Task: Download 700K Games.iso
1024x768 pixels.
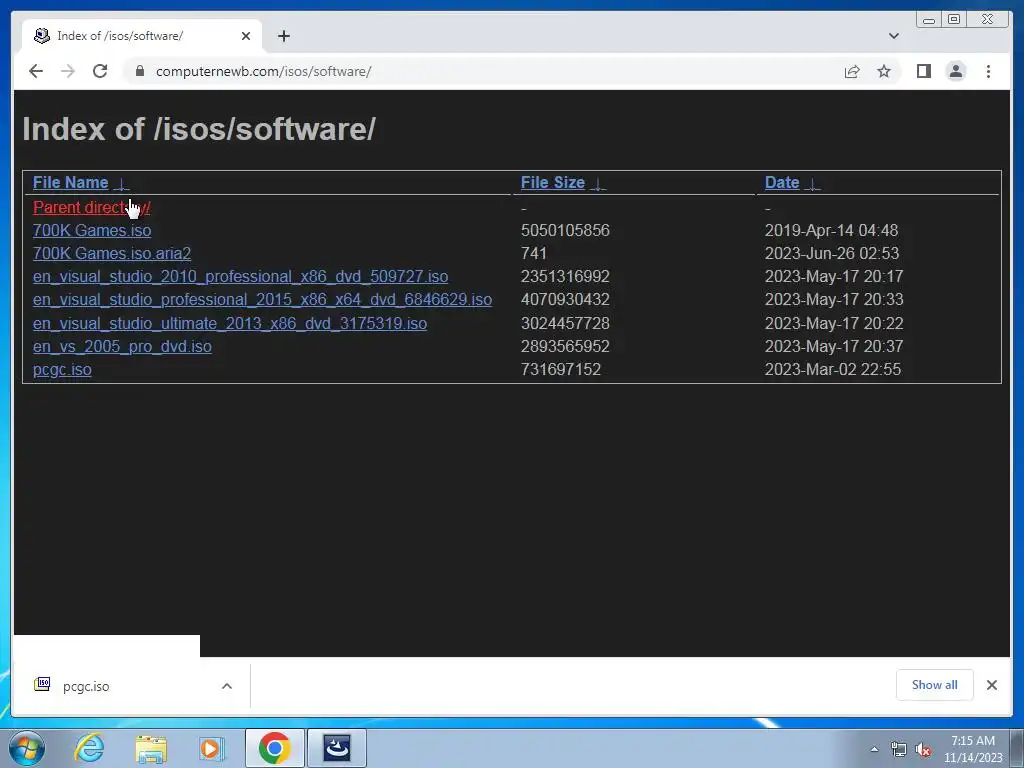Action: [x=91, y=230]
